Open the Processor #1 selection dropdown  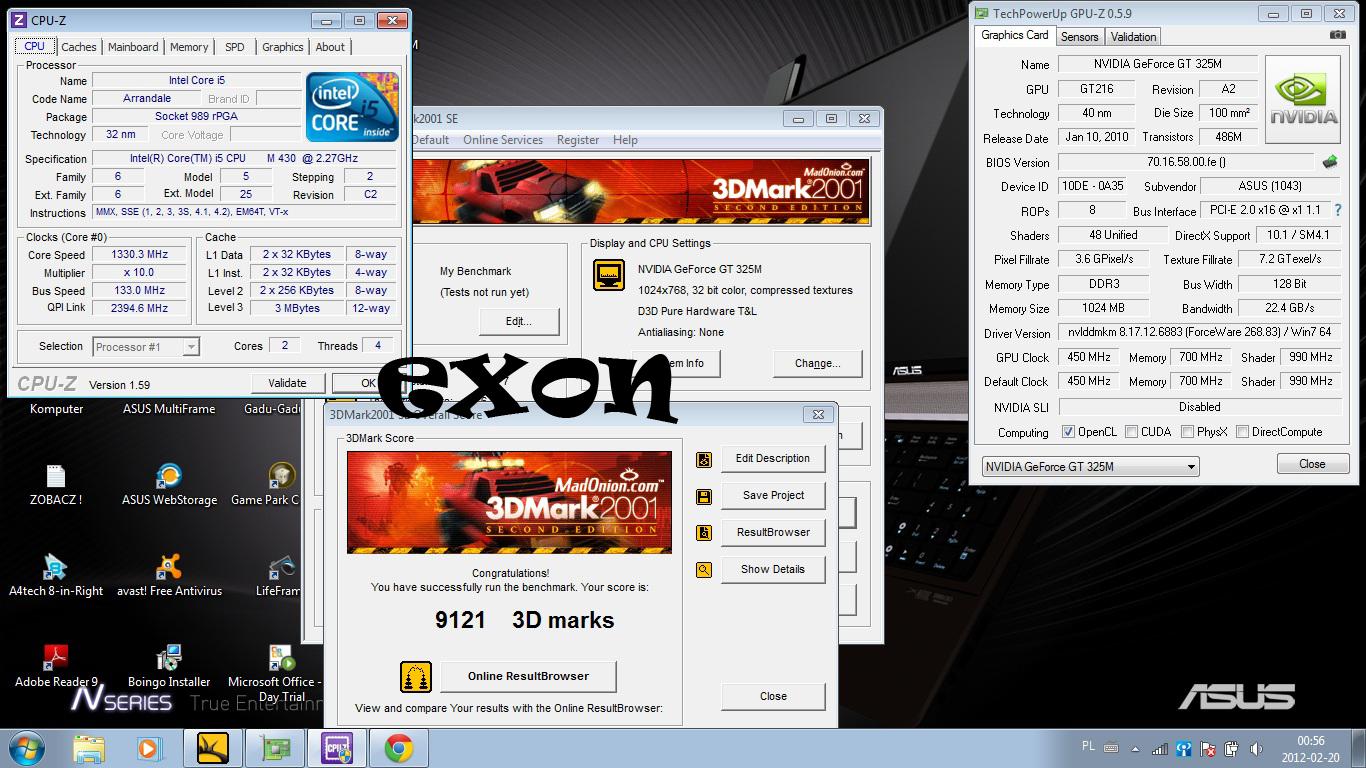pyautogui.click(x=146, y=347)
